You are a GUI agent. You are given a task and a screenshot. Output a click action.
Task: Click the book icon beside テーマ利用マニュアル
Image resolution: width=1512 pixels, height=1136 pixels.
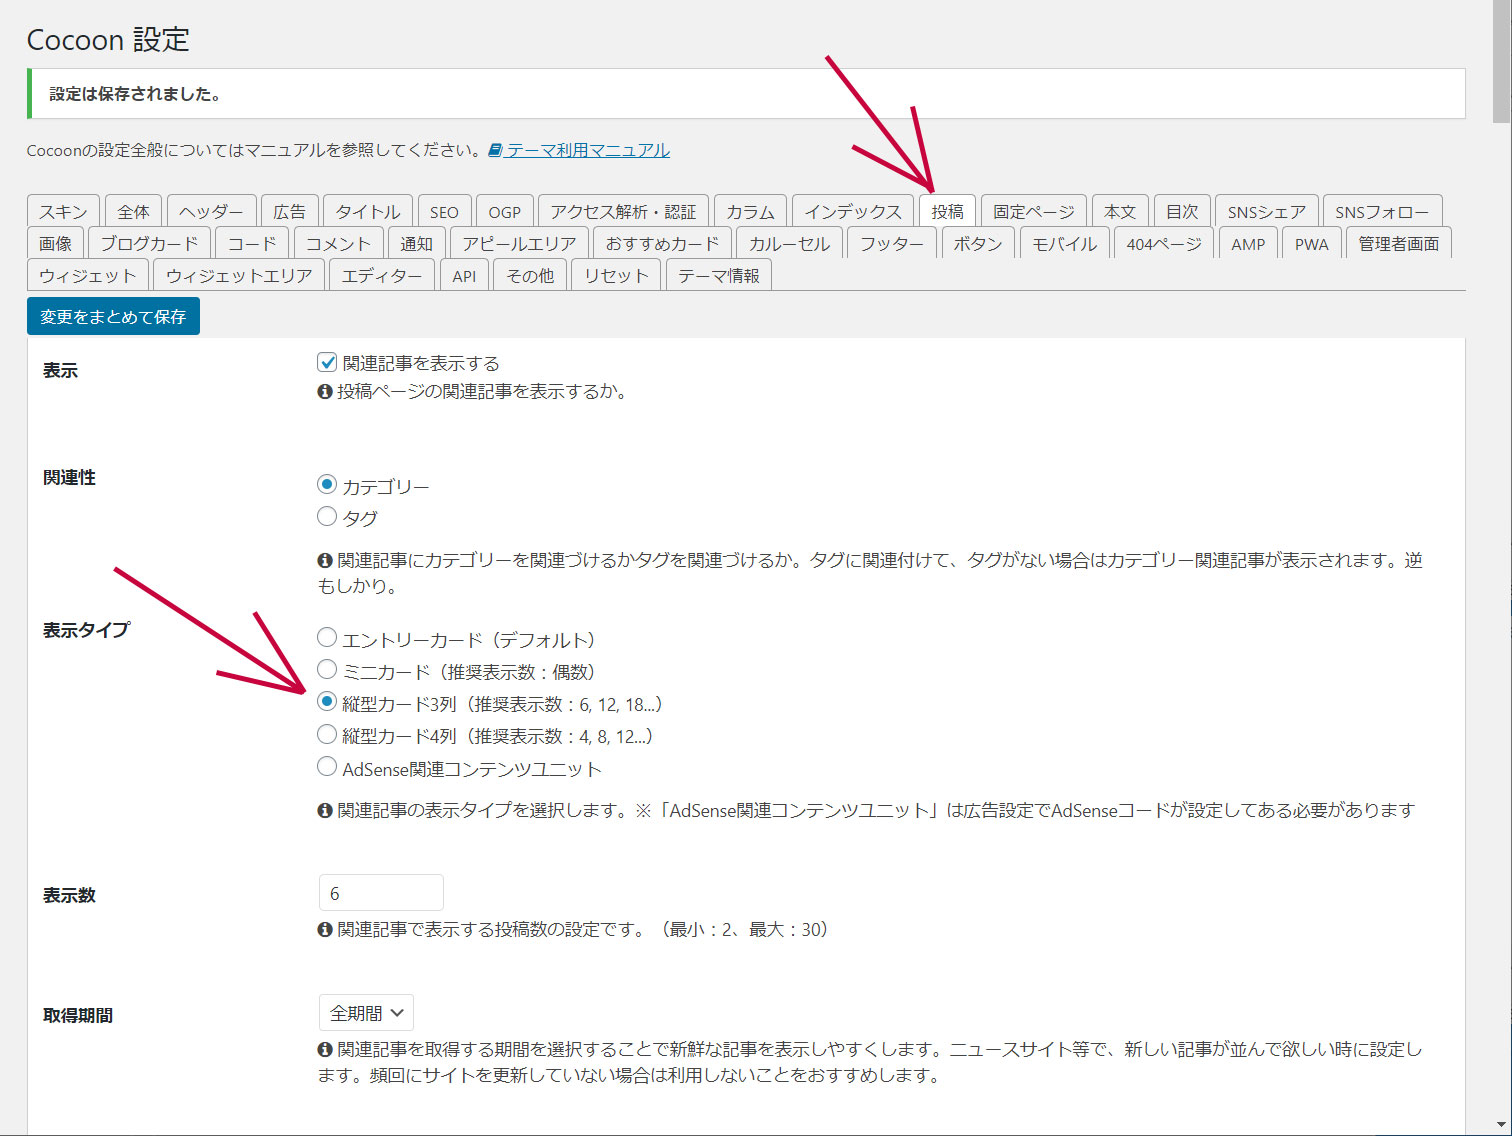(495, 150)
